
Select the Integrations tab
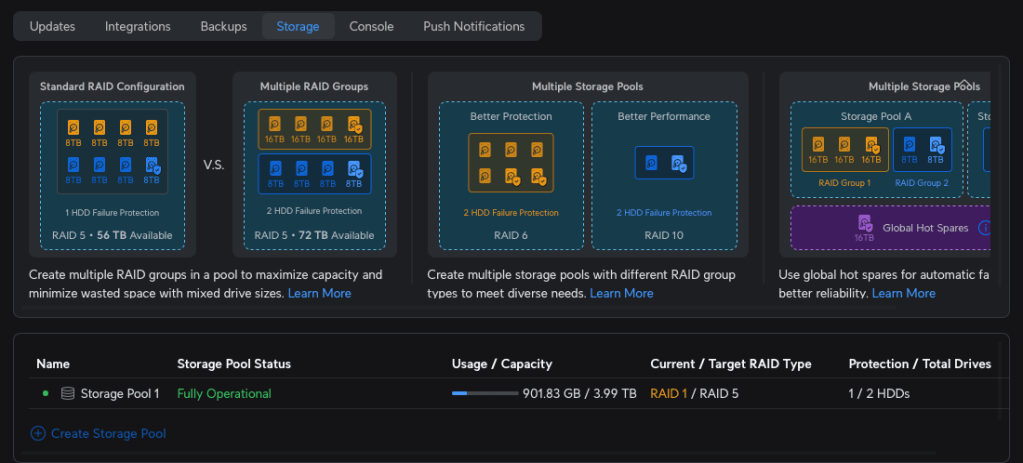tap(138, 27)
